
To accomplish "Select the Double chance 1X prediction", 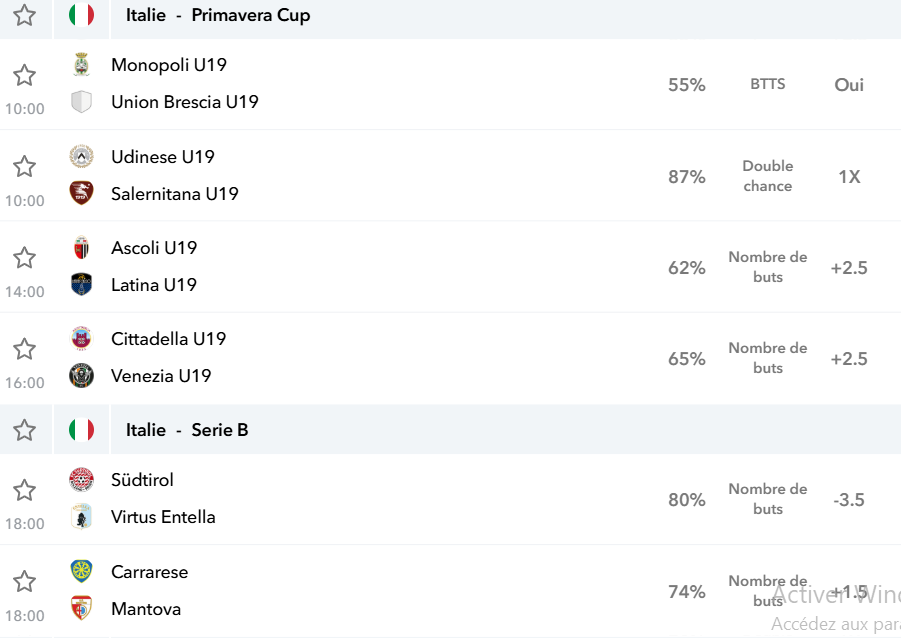I will (x=849, y=176).
